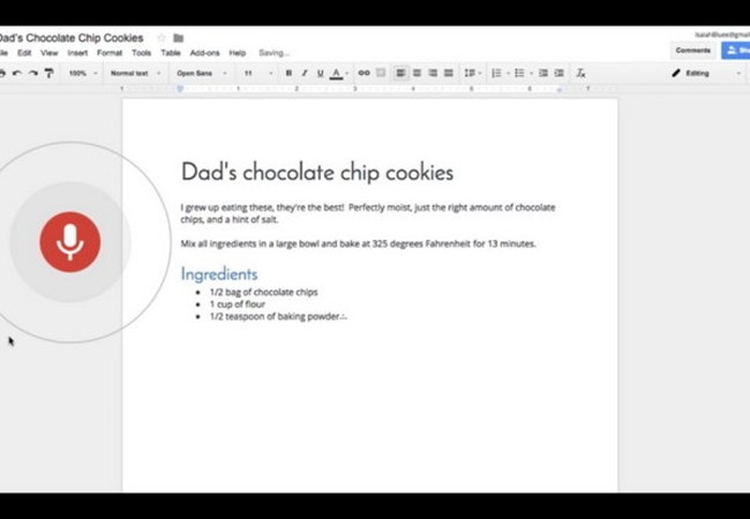Open the Insert menu
Image resolution: width=750 pixels, height=519 pixels.
tap(77, 53)
